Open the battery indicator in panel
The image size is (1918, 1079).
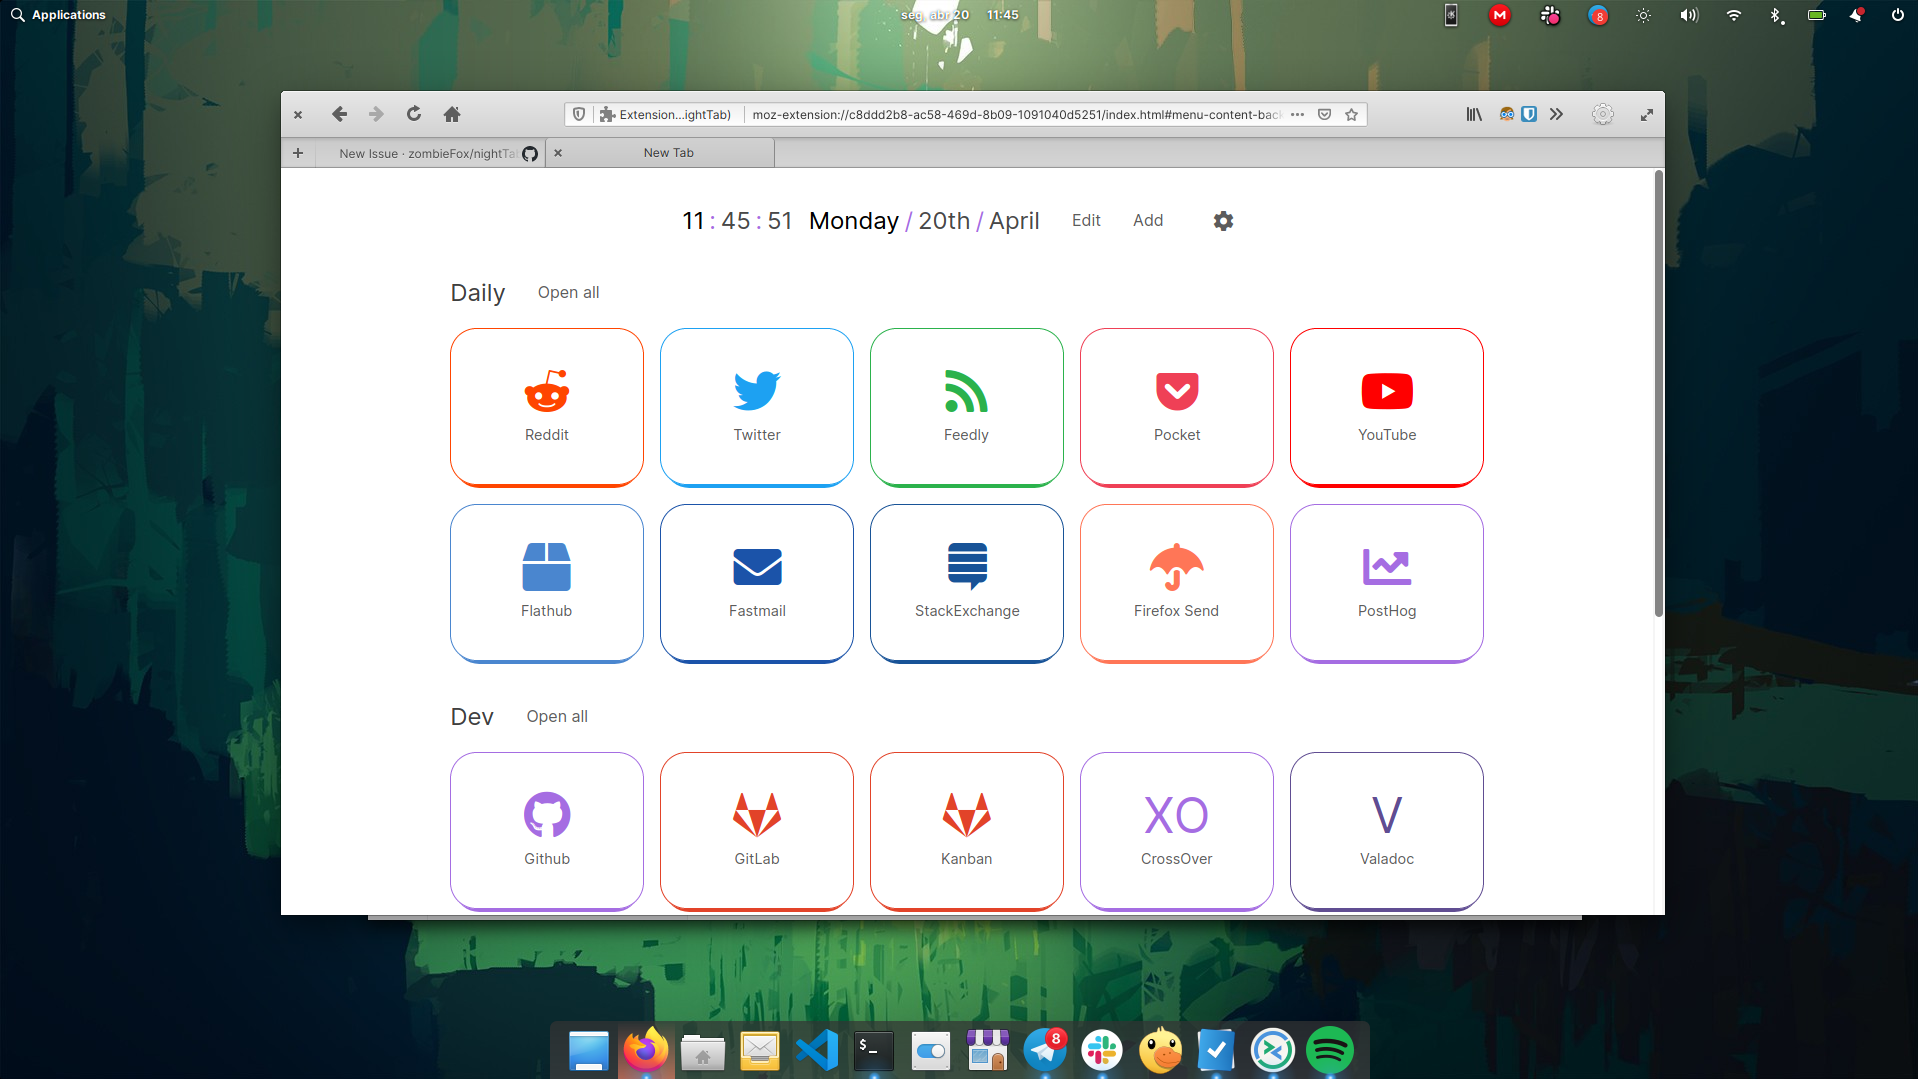click(1817, 15)
